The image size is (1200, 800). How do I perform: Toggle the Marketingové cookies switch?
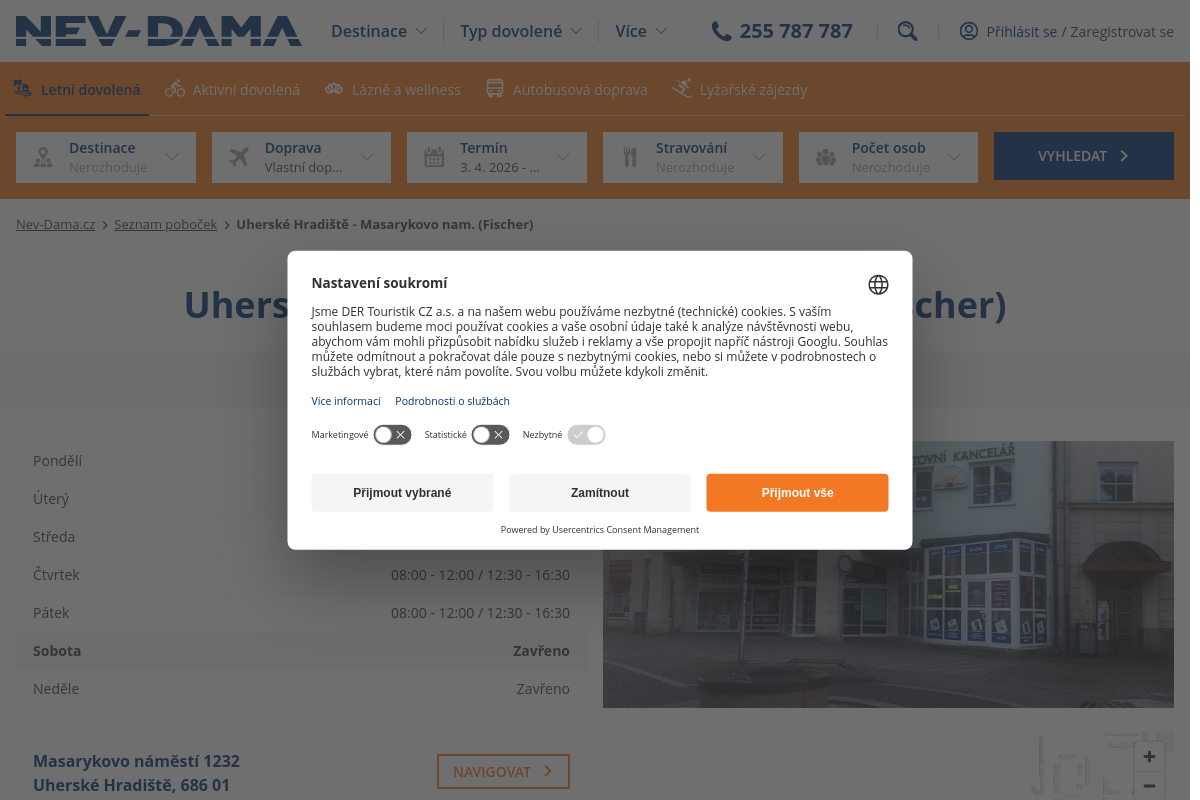point(392,435)
